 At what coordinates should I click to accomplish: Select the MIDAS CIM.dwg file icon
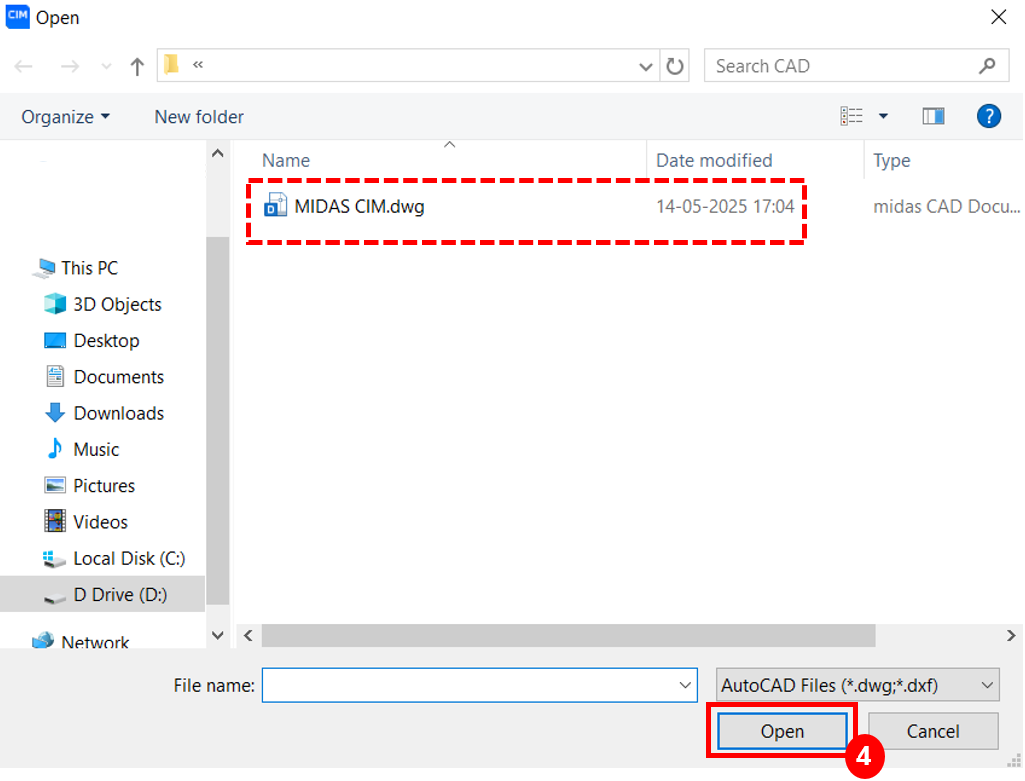275,205
